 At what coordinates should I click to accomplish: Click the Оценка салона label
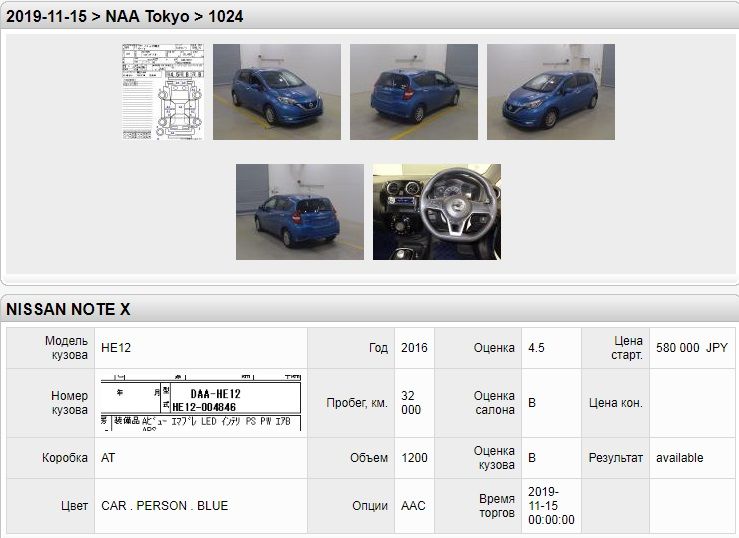(494, 402)
